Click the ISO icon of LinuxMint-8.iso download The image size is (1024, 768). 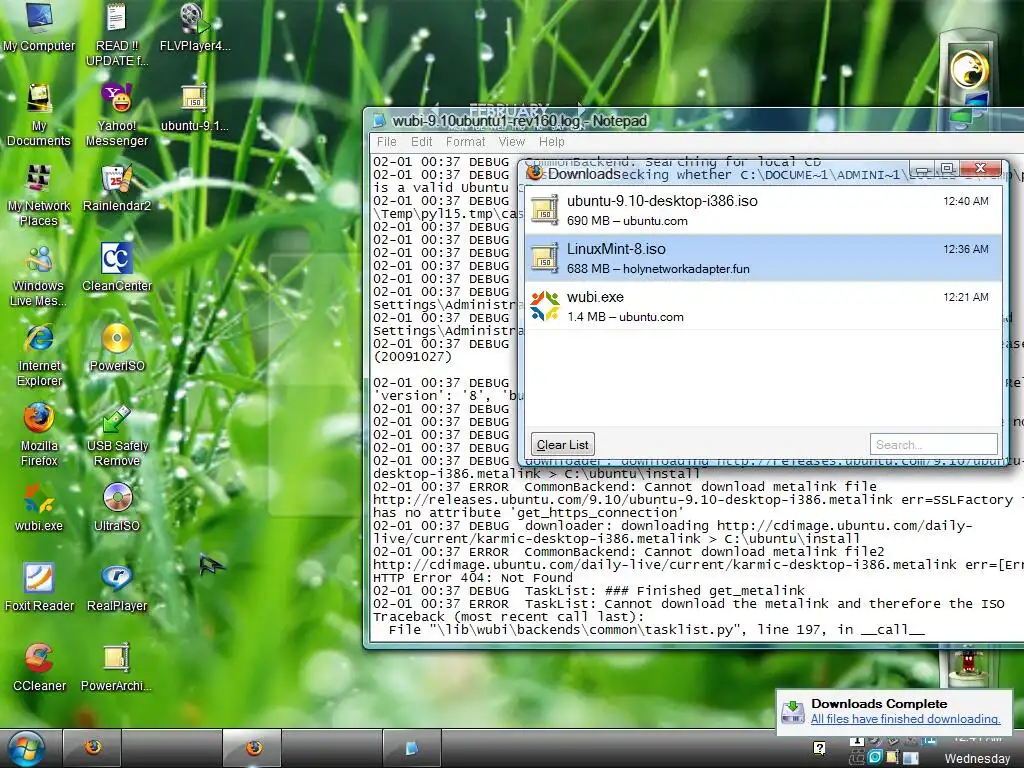(x=545, y=258)
